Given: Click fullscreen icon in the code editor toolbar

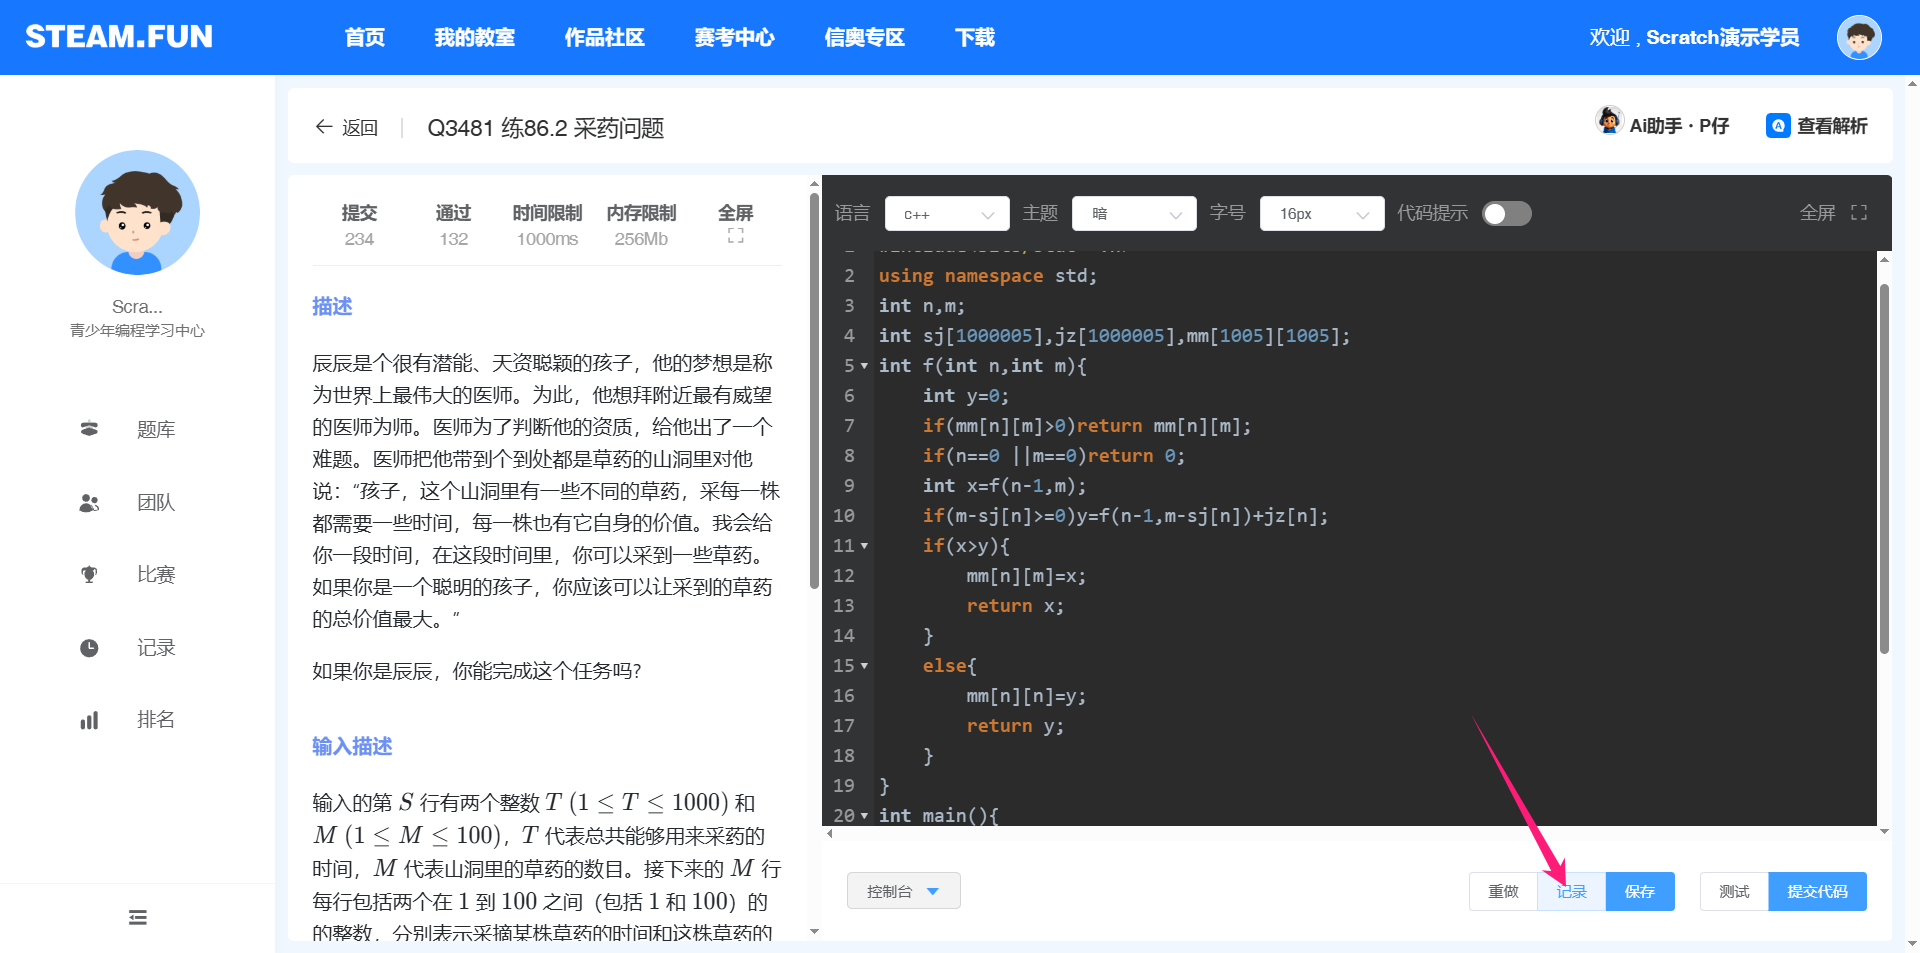Looking at the screenshot, I should point(1859,213).
